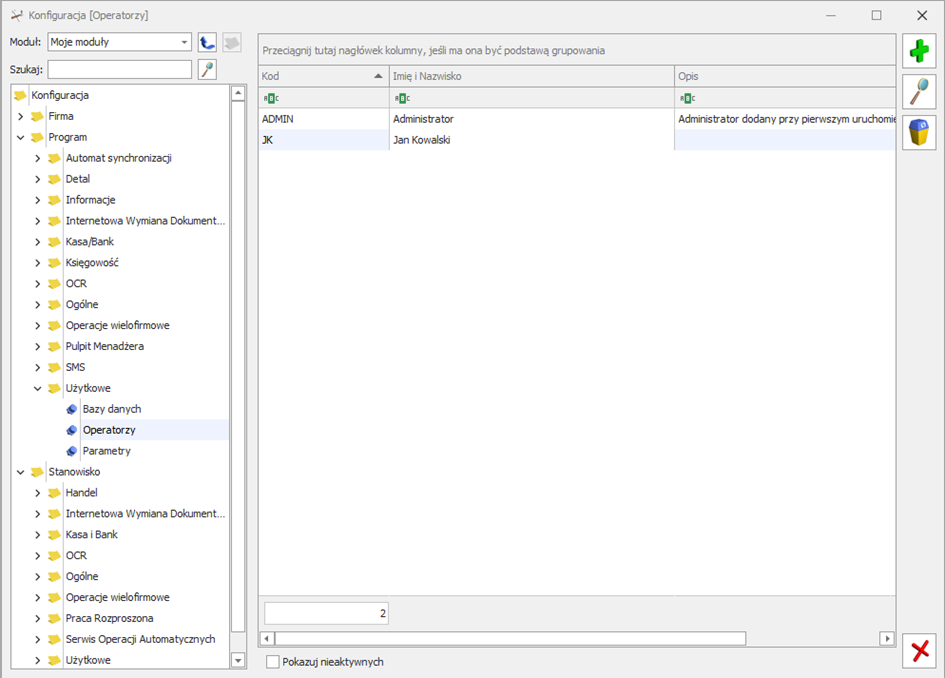Click the green plus add operator icon

919,51
